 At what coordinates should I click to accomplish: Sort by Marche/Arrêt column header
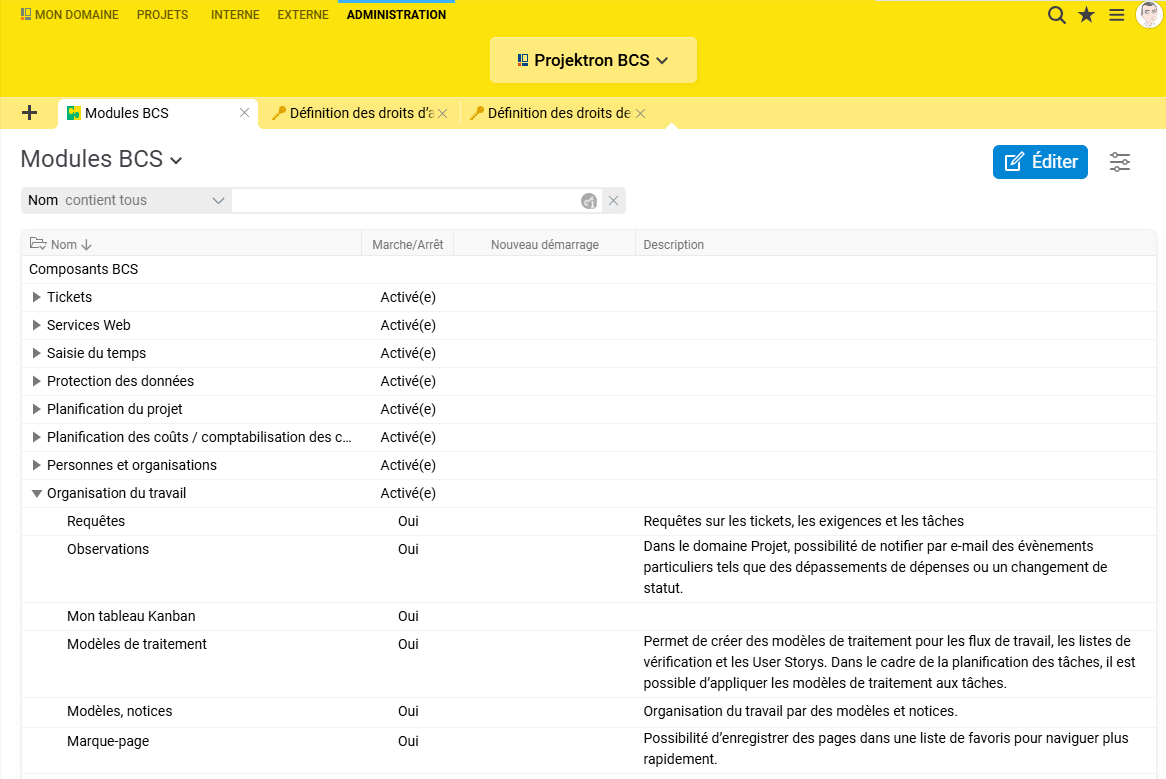pyautogui.click(x=407, y=244)
